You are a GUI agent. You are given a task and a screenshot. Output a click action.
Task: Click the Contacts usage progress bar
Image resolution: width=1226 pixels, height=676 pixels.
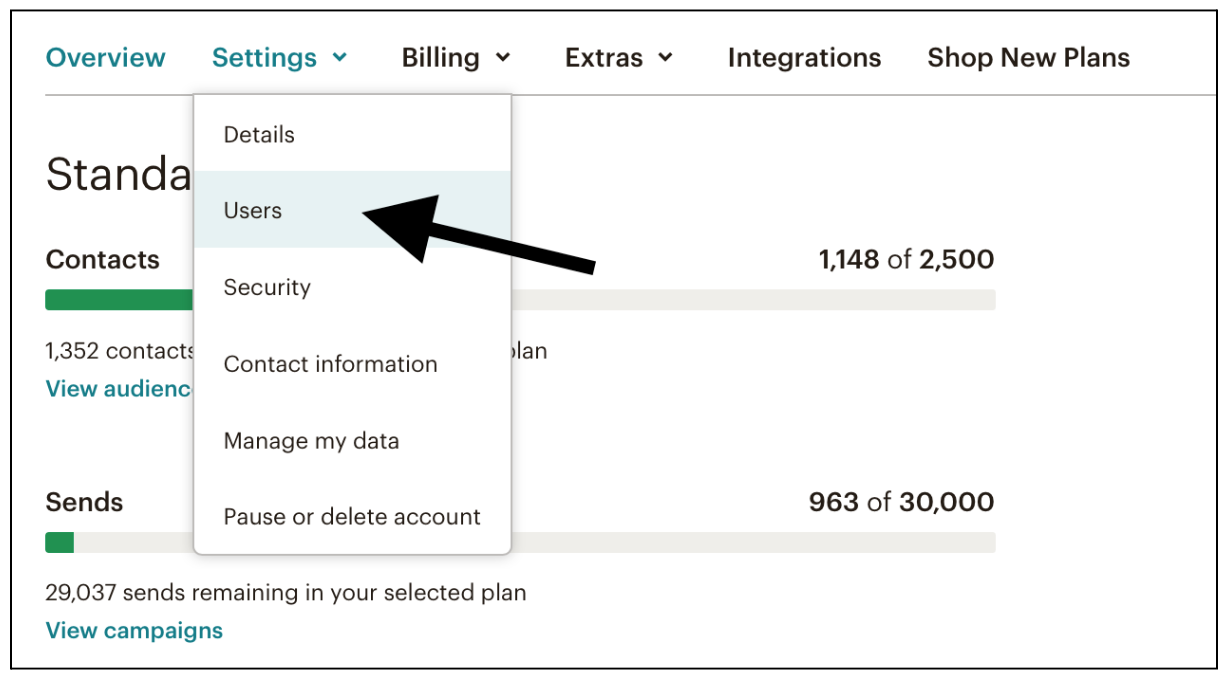750,300
